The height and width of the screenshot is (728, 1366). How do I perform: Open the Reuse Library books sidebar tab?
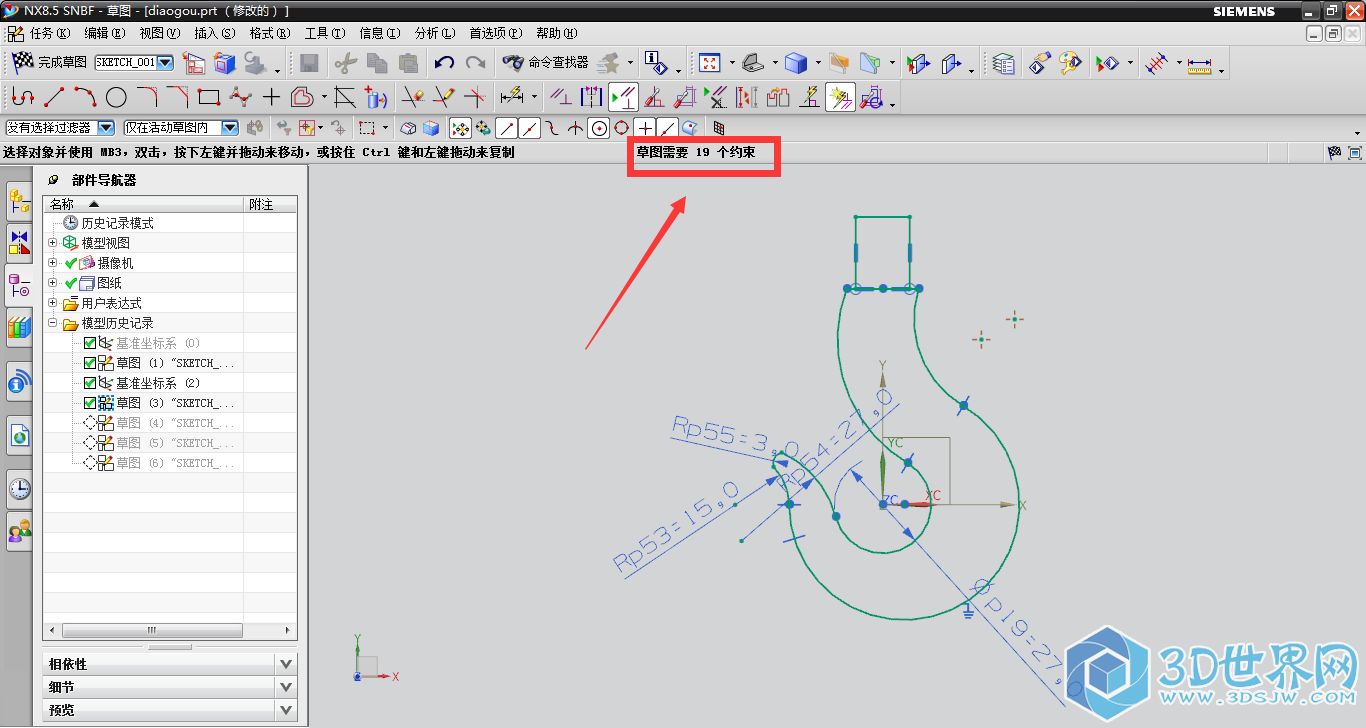[x=19, y=327]
